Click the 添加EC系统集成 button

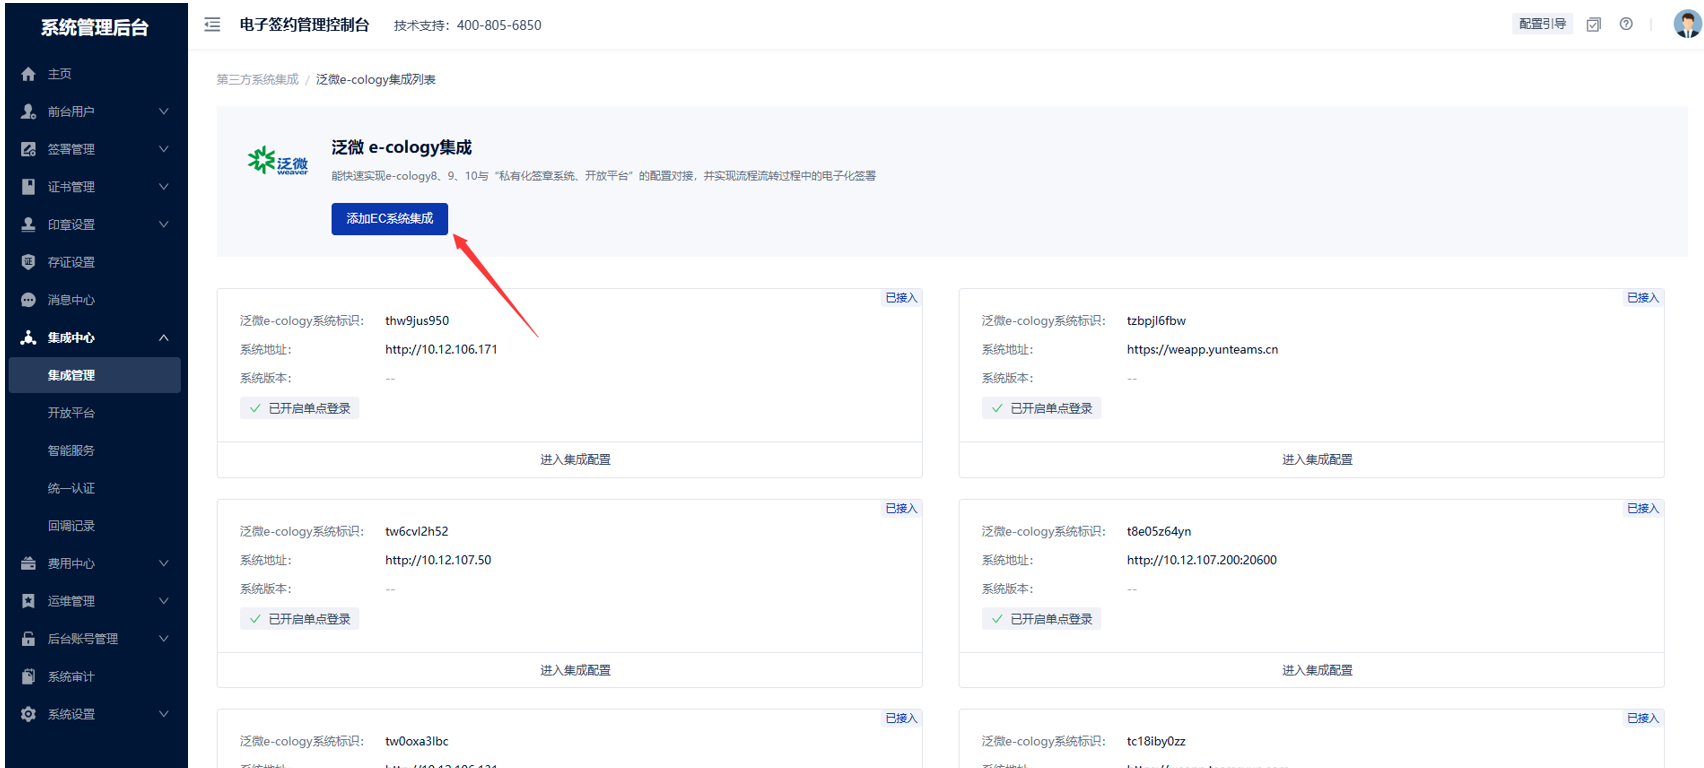click(x=390, y=219)
